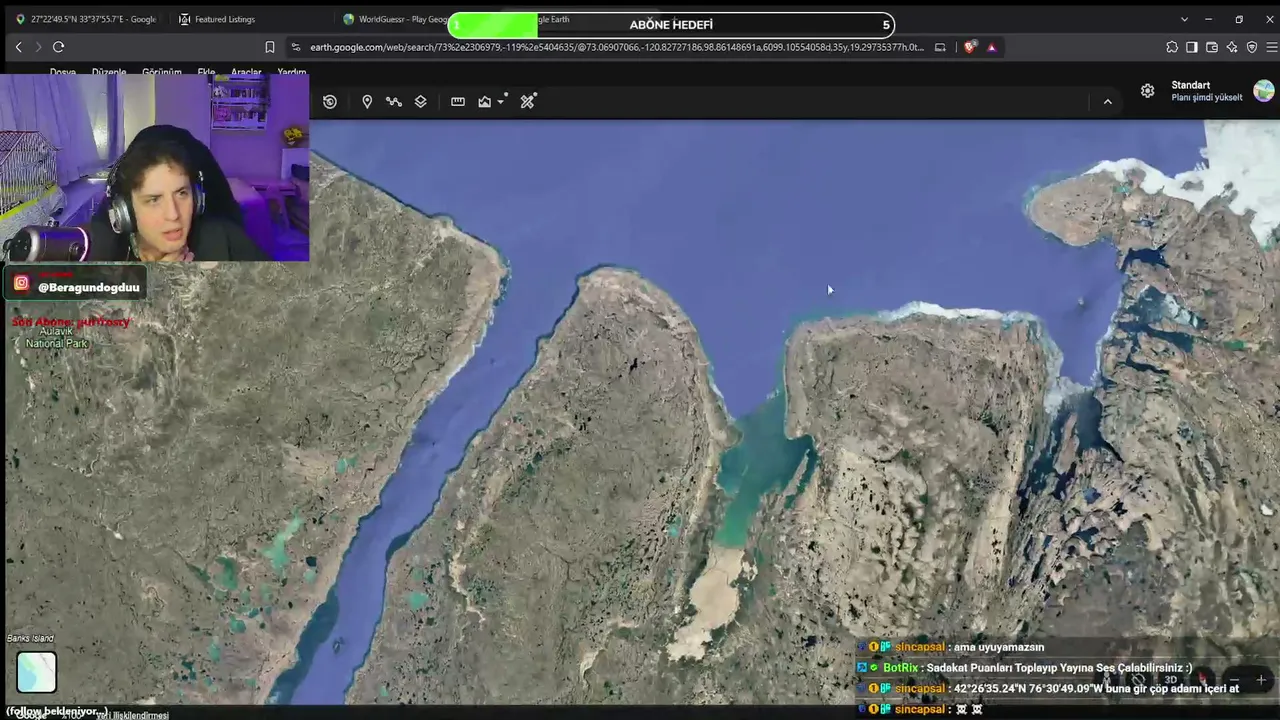
Task: Click the install app icon in address bar
Action: [940, 47]
